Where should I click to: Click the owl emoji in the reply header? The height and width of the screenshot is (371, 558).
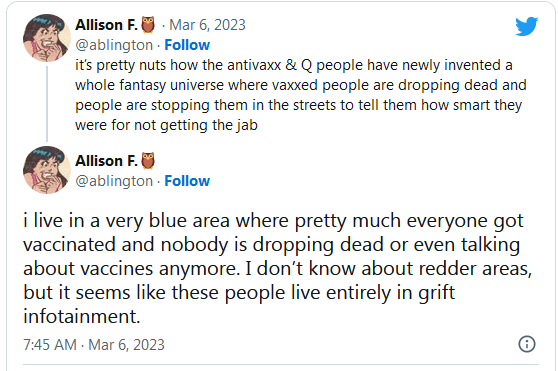pyautogui.click(x=148, y=161)
